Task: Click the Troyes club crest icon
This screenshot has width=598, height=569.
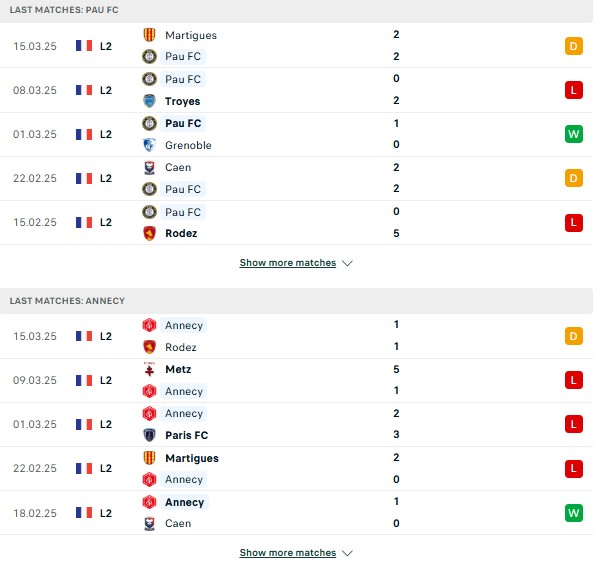Action: point(149,101)
